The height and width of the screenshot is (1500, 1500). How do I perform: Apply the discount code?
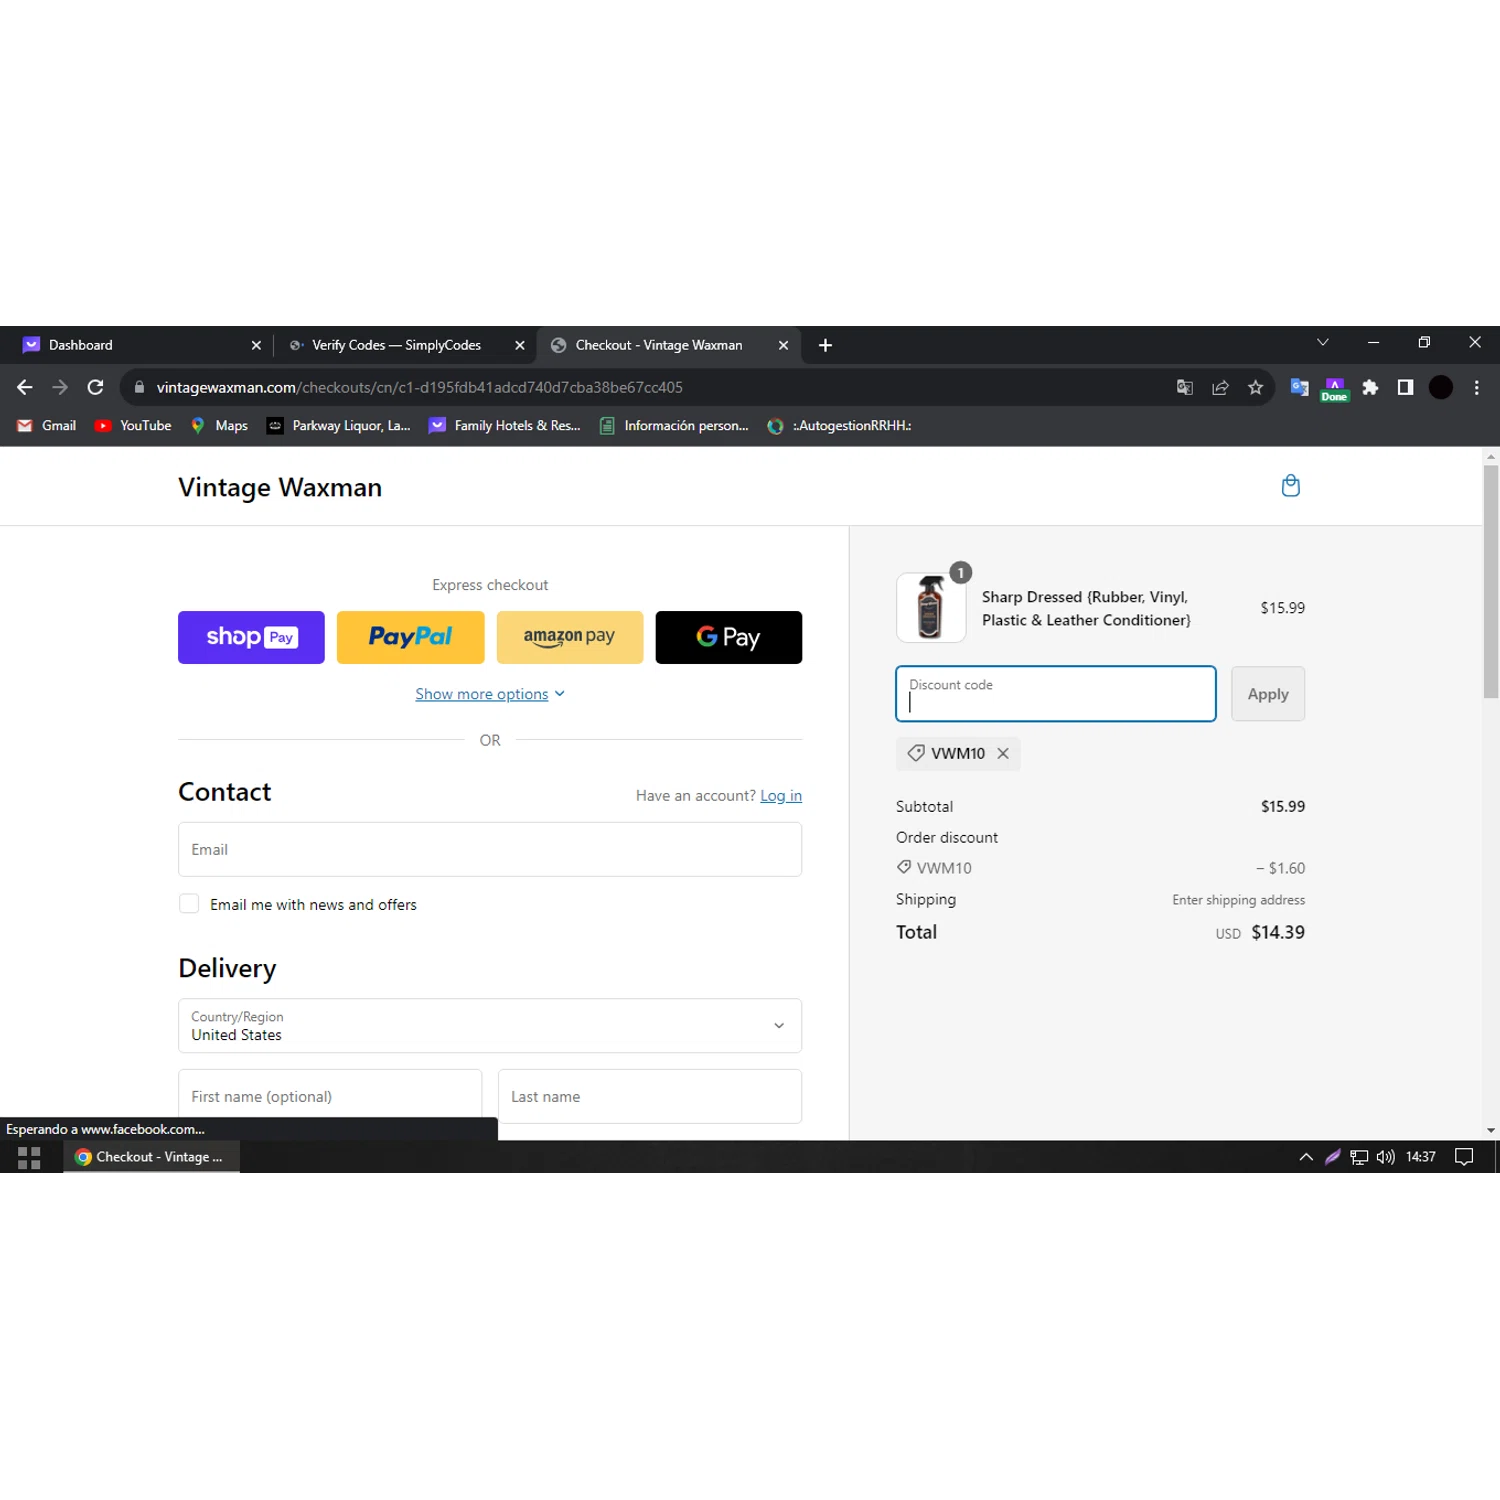tap(1268, 694)
